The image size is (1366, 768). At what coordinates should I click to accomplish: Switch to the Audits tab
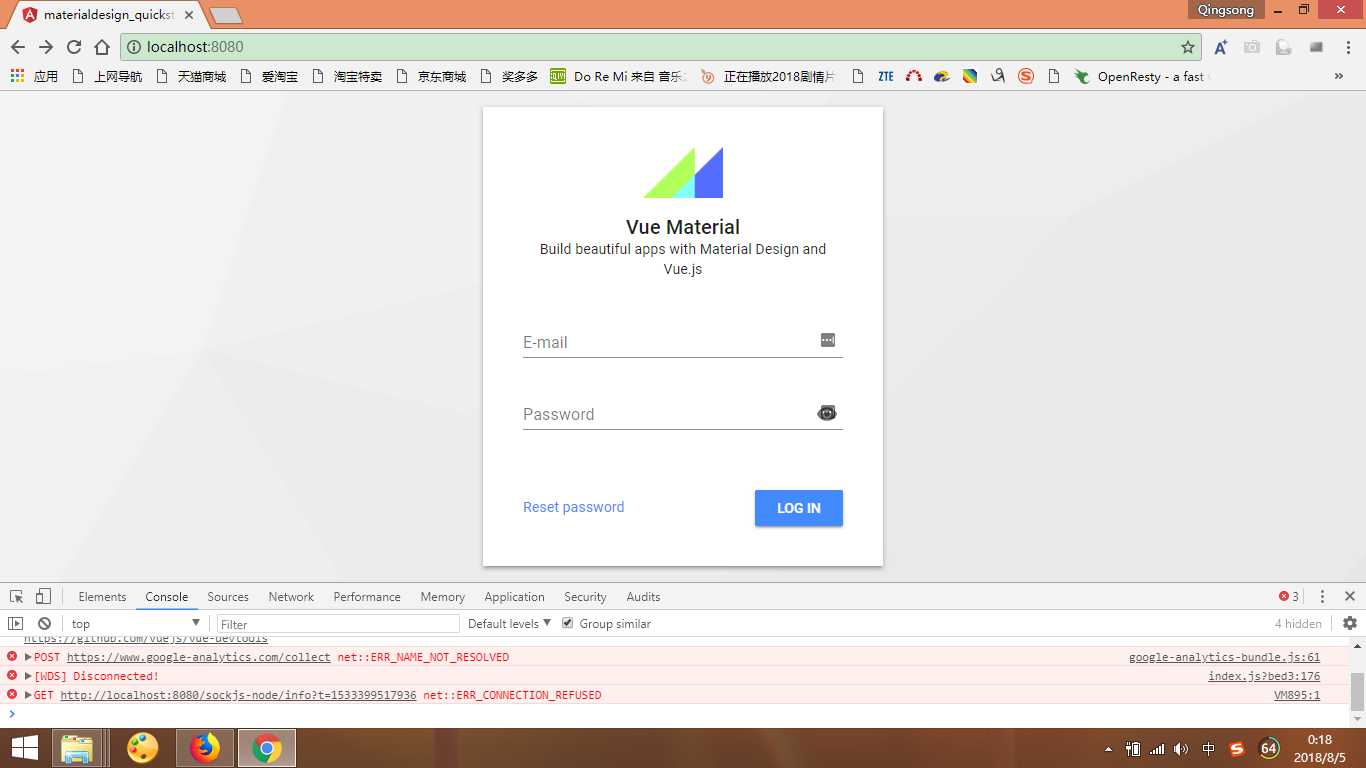pos(643,597)
